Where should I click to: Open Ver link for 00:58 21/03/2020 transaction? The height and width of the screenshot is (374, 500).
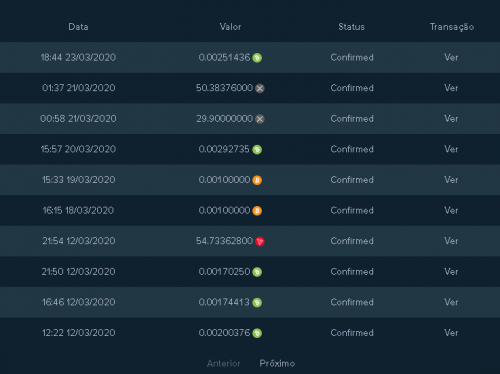pos(451,119)
